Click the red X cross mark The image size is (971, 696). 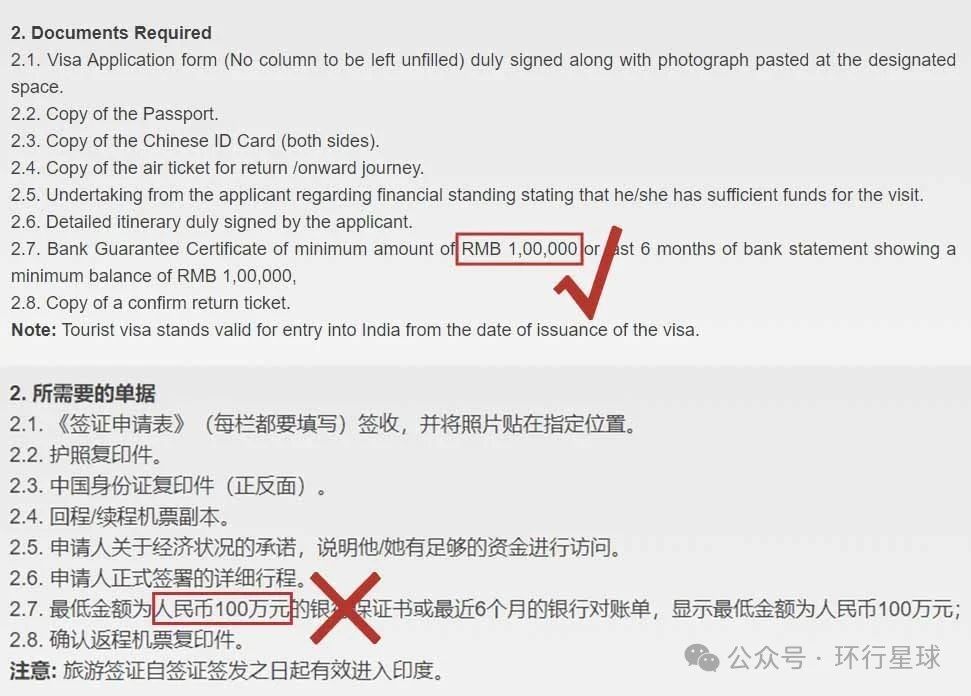coord(346,608)
